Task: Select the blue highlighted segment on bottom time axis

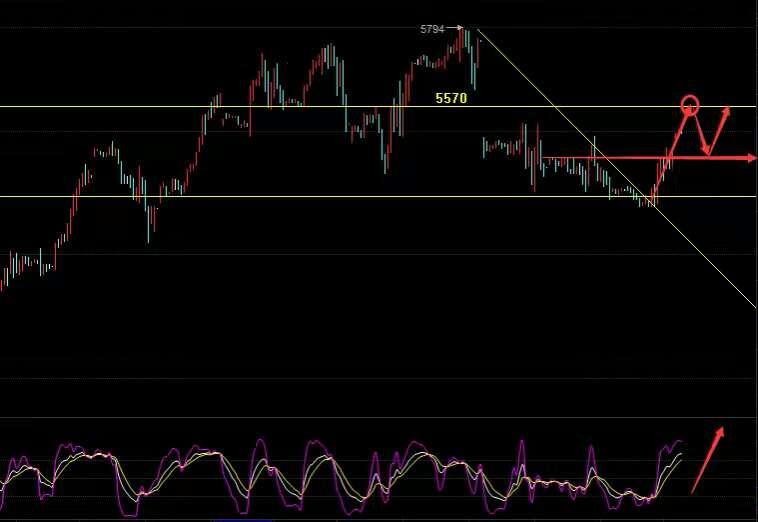Action: click(x=242, y=521)
